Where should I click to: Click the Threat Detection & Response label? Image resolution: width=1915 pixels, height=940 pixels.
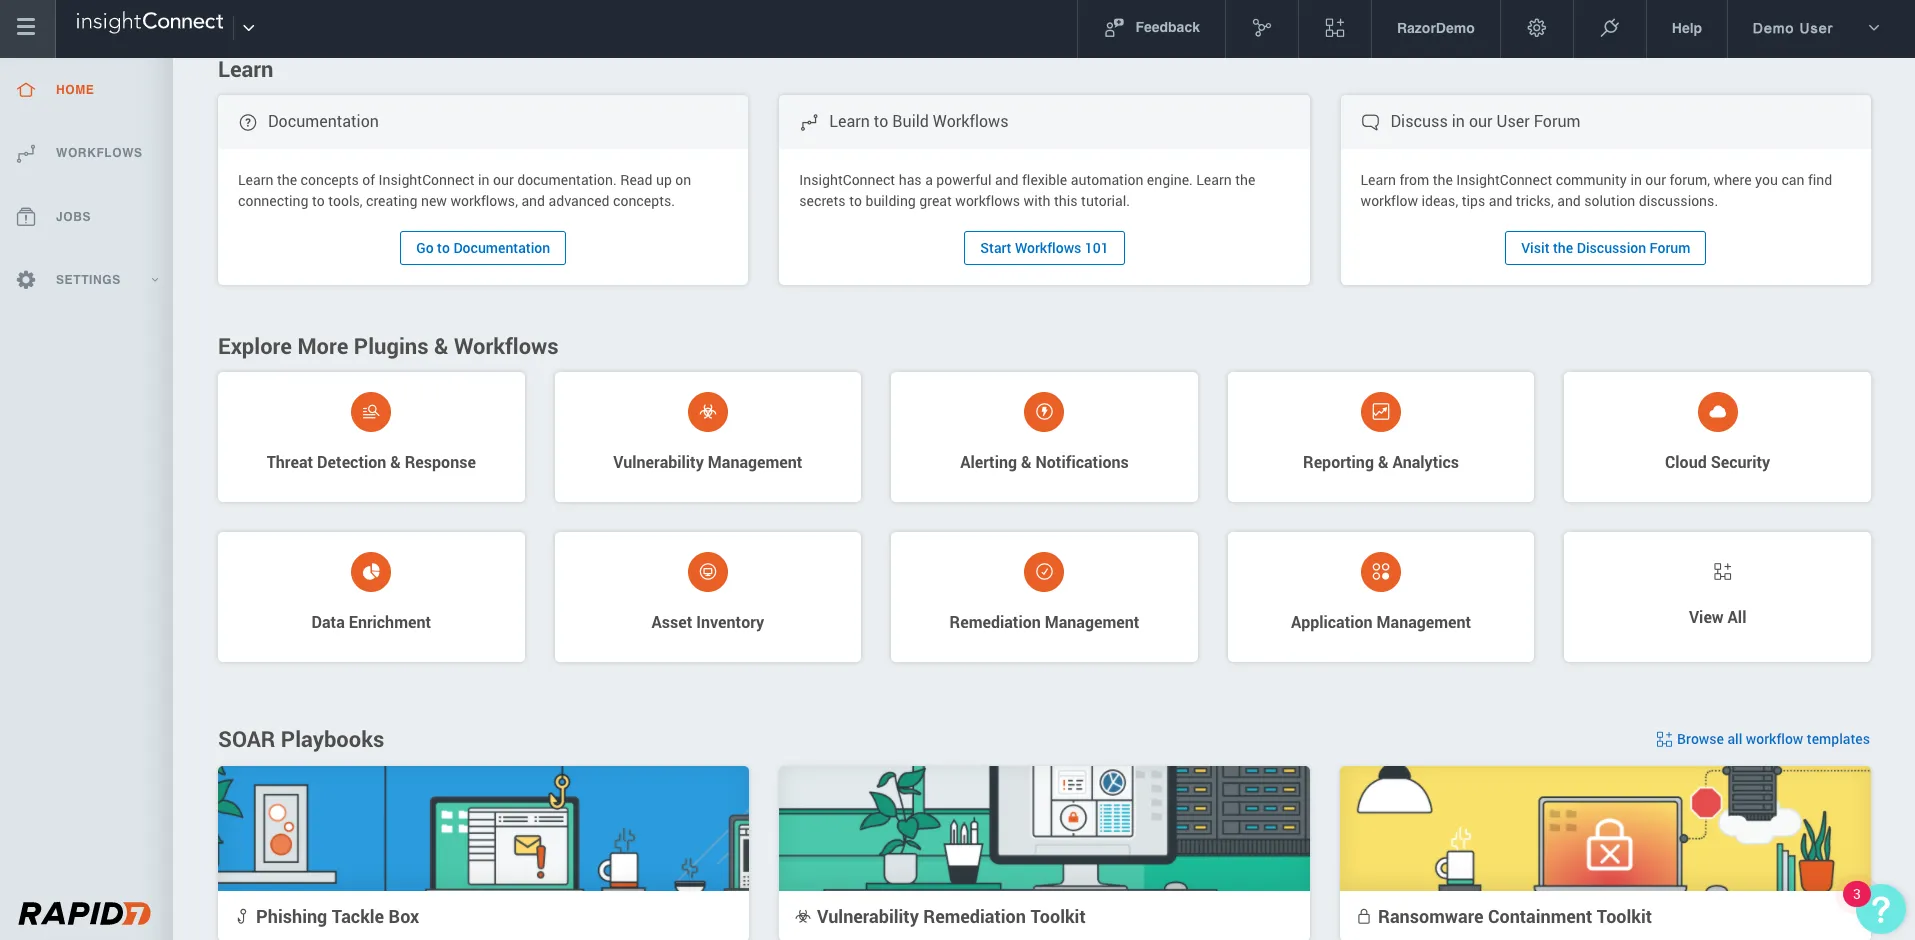pos(371,462)
